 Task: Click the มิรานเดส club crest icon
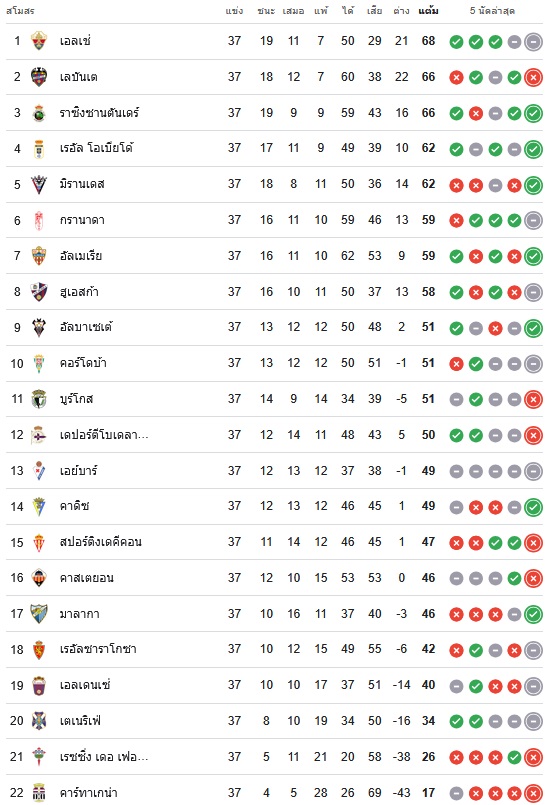click(x=39, y=184)
